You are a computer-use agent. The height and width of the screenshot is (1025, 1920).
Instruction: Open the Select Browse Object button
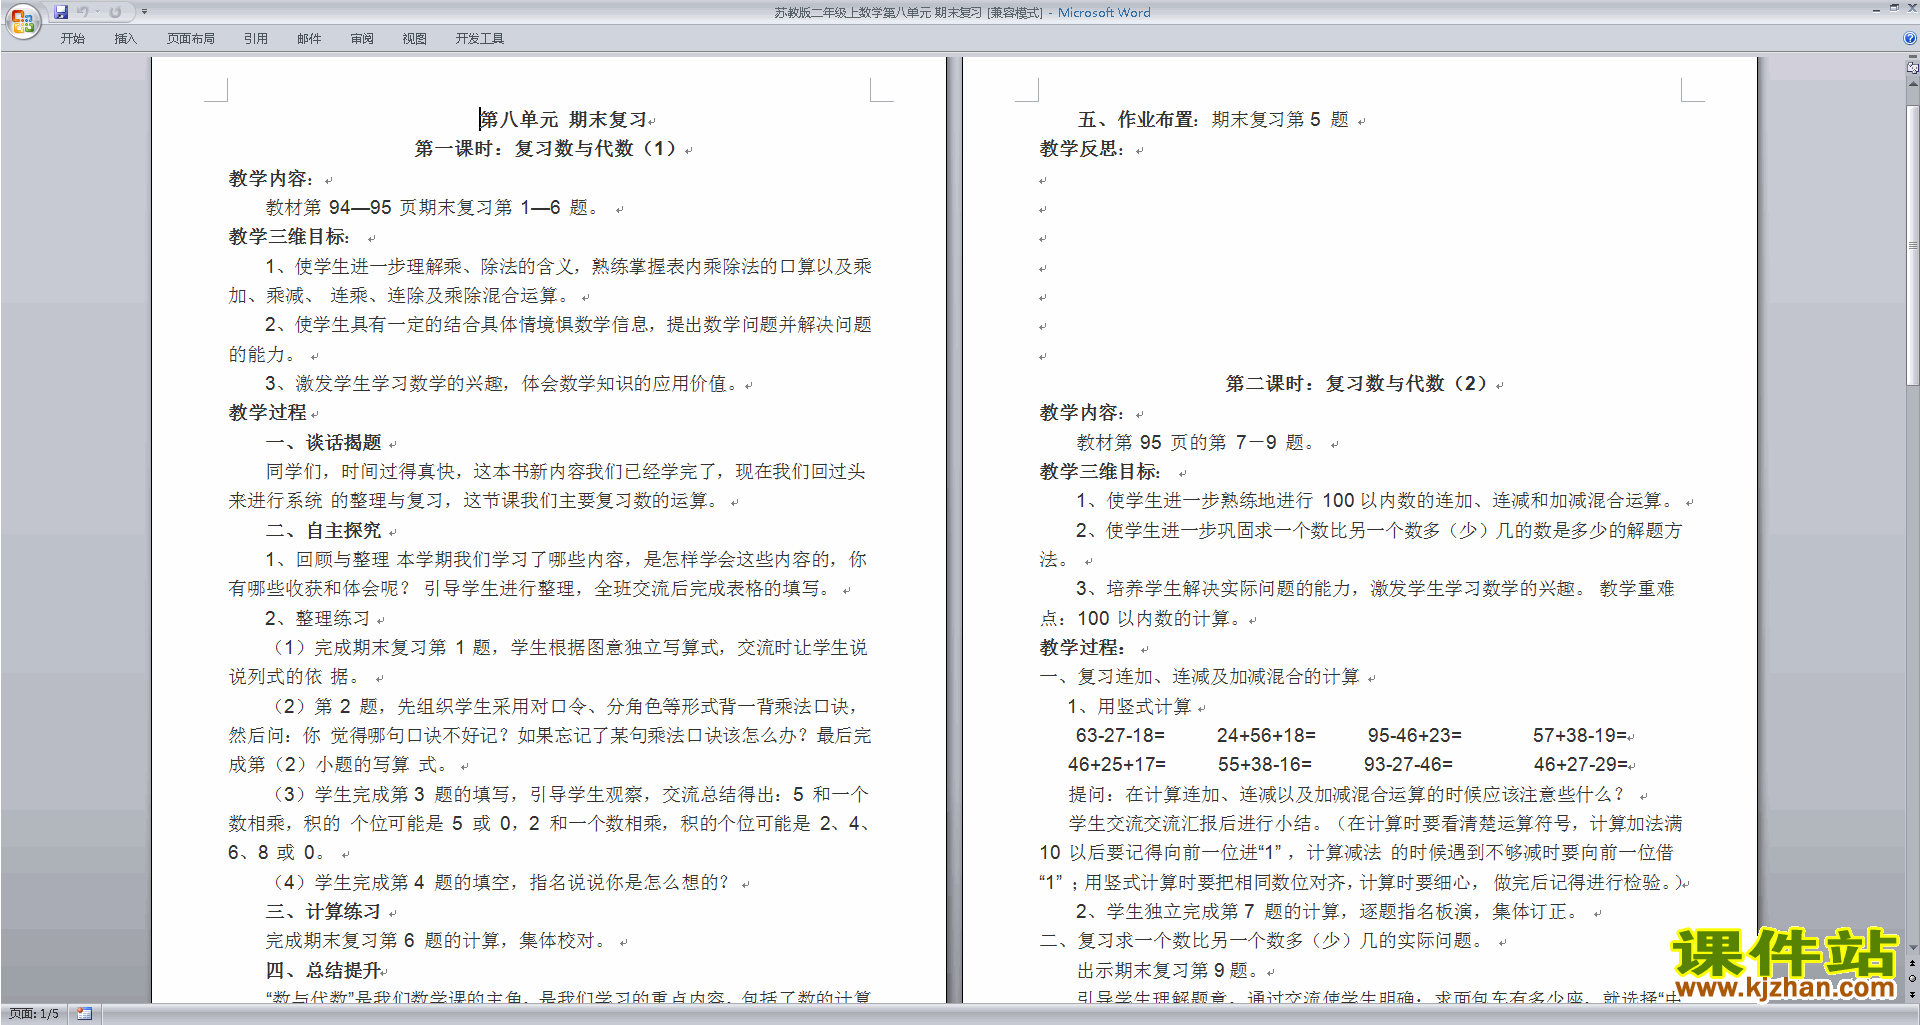point(1912,978)
